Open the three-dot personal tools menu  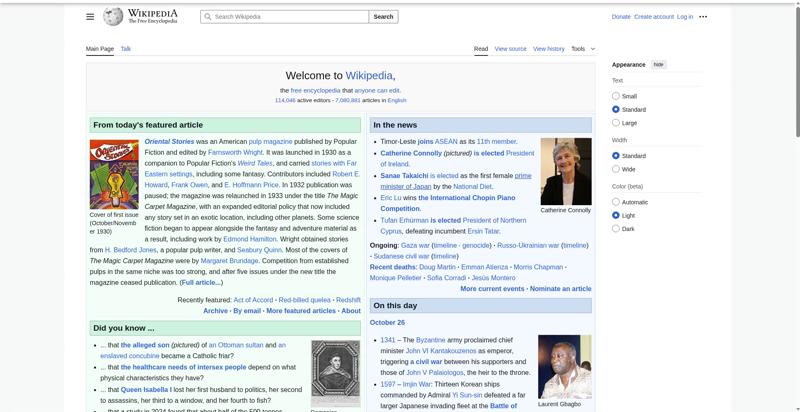click(703, 17)
